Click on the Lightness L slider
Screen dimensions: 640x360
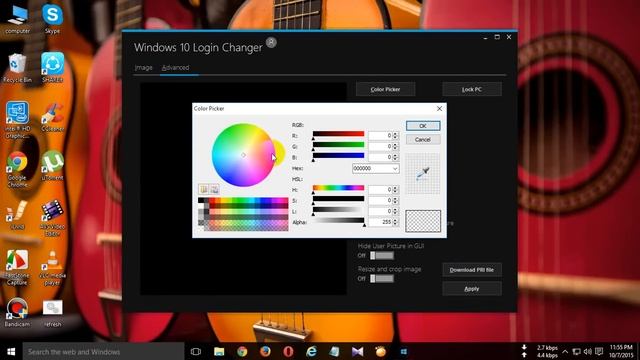338,209
